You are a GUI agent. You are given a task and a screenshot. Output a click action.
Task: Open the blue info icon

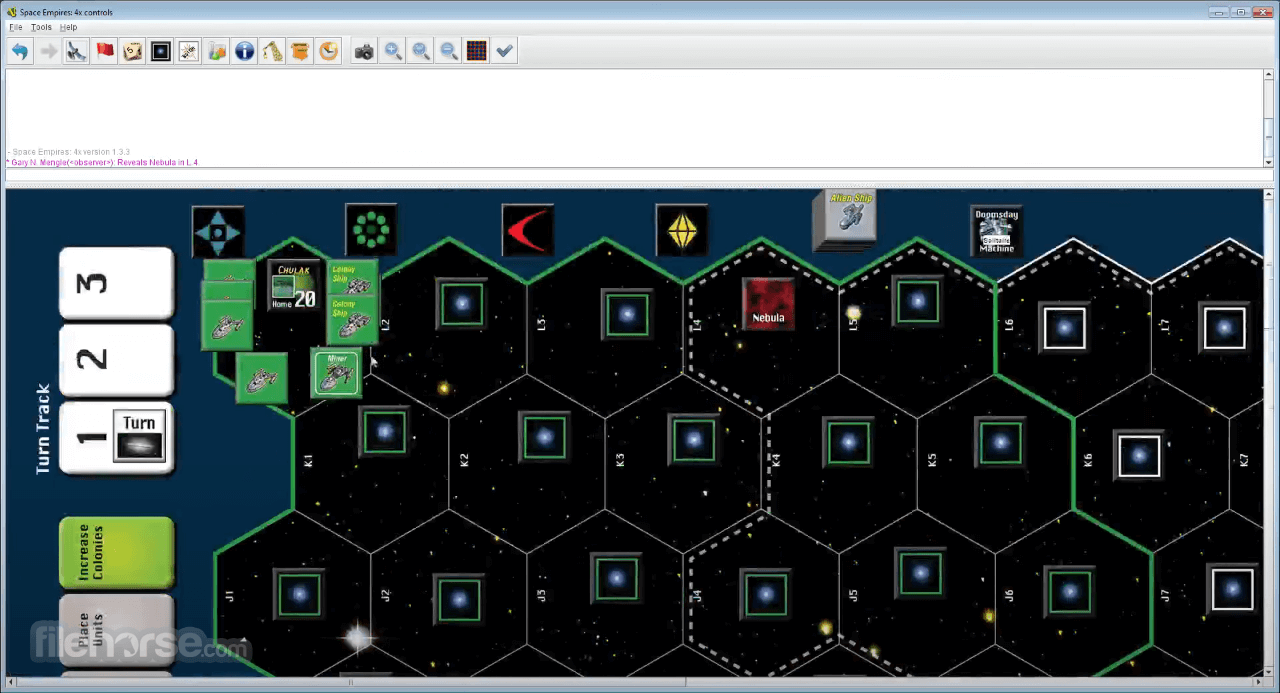point(244,51)
